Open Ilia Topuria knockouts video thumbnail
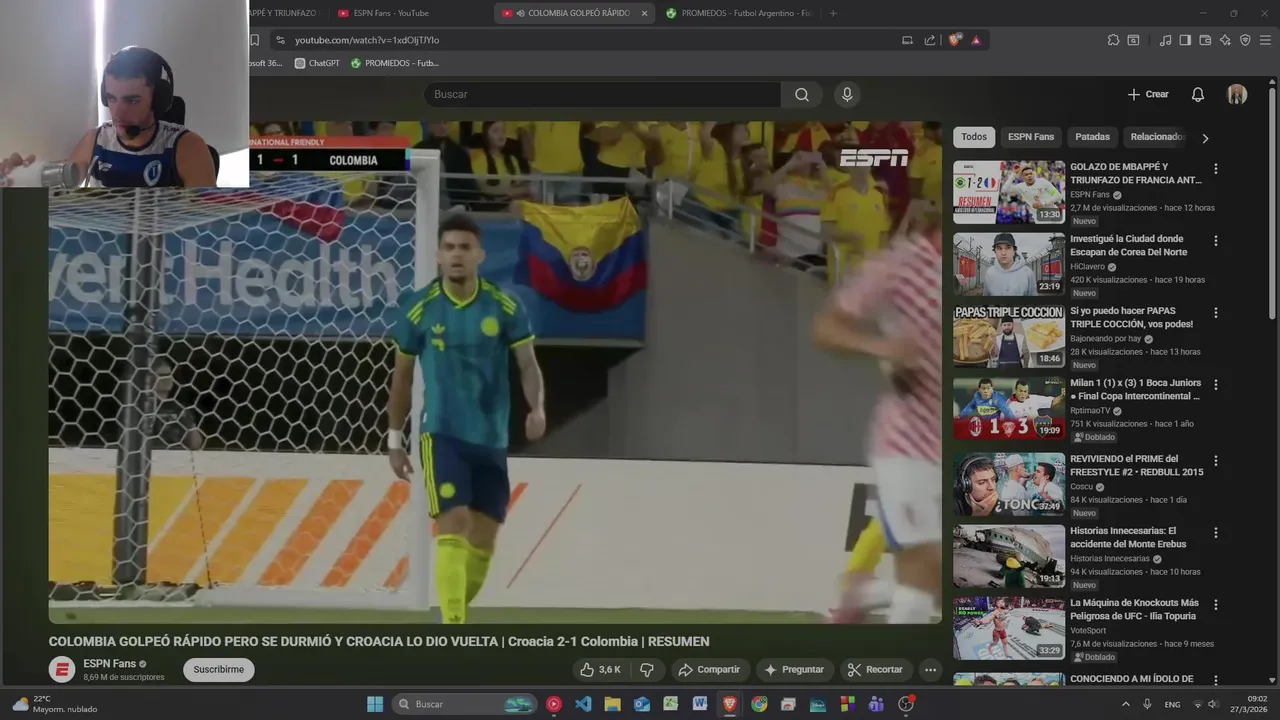Viewport: 1280px width, 720px height. [1009, 628]
